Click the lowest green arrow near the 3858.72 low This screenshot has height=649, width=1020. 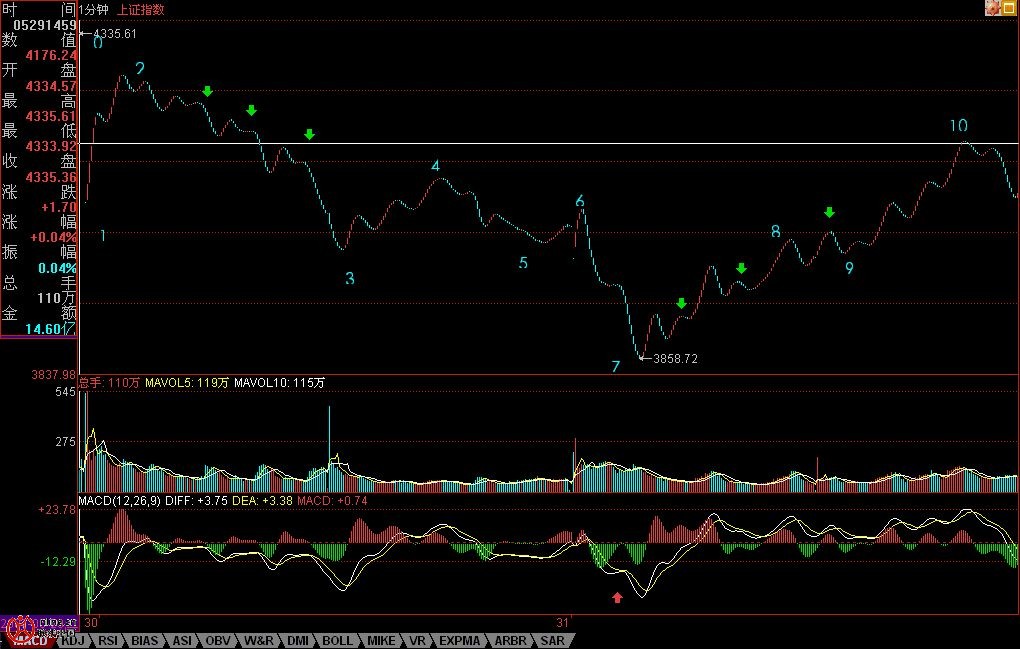point(681,304)
